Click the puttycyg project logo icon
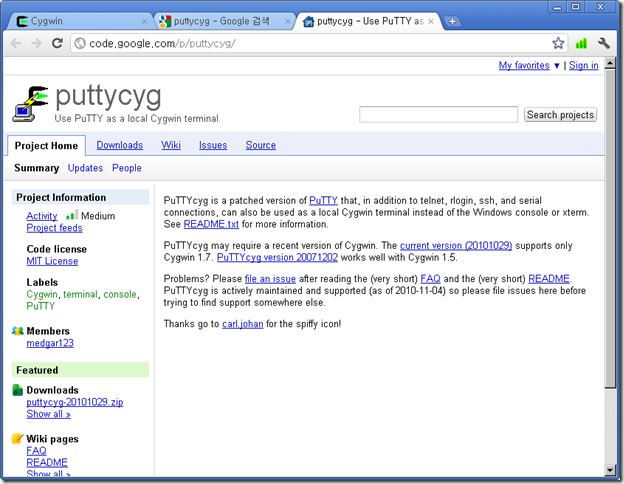624x484 pixels. pyautogui.click(x=31, y=103)
